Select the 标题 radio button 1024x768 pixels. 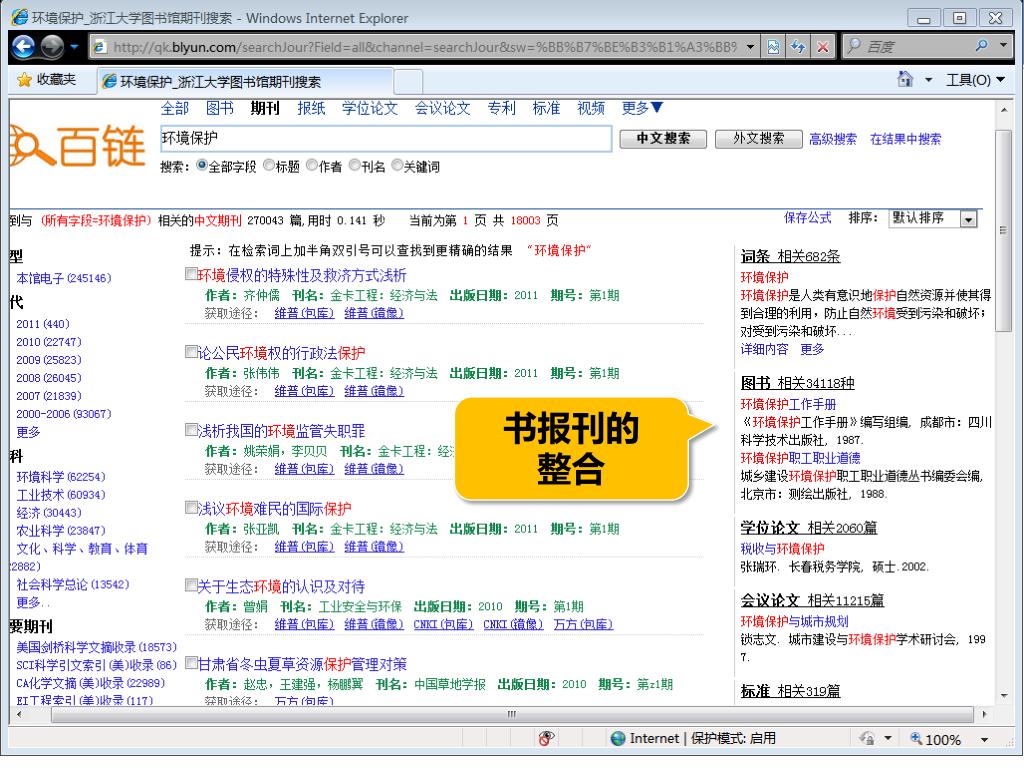coord(268,166)
